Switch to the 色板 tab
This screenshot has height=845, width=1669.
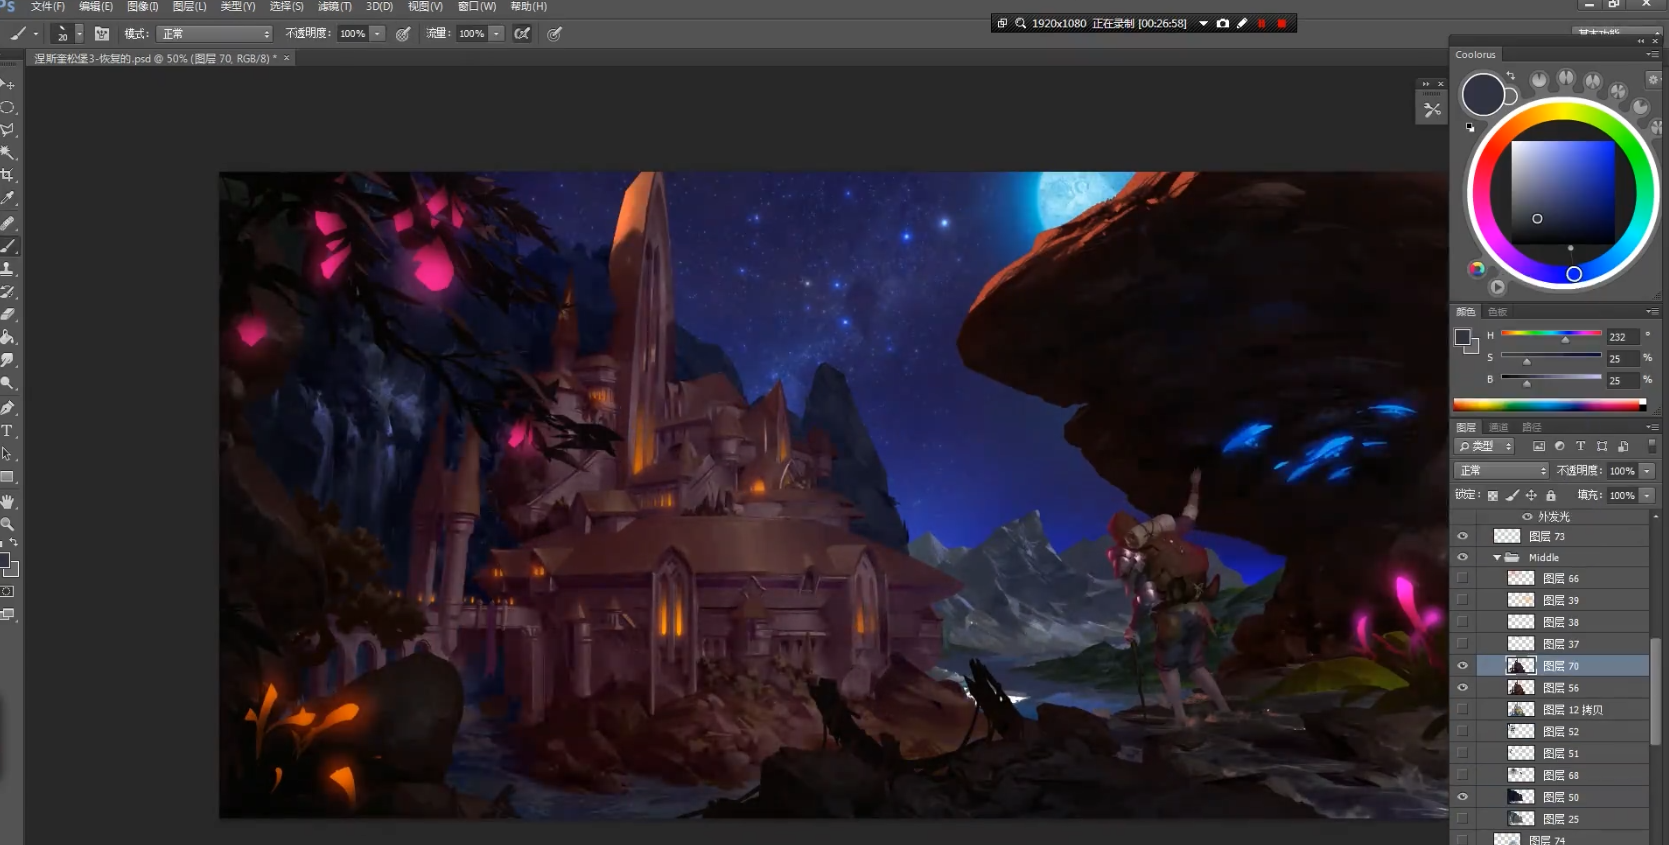1497,312
